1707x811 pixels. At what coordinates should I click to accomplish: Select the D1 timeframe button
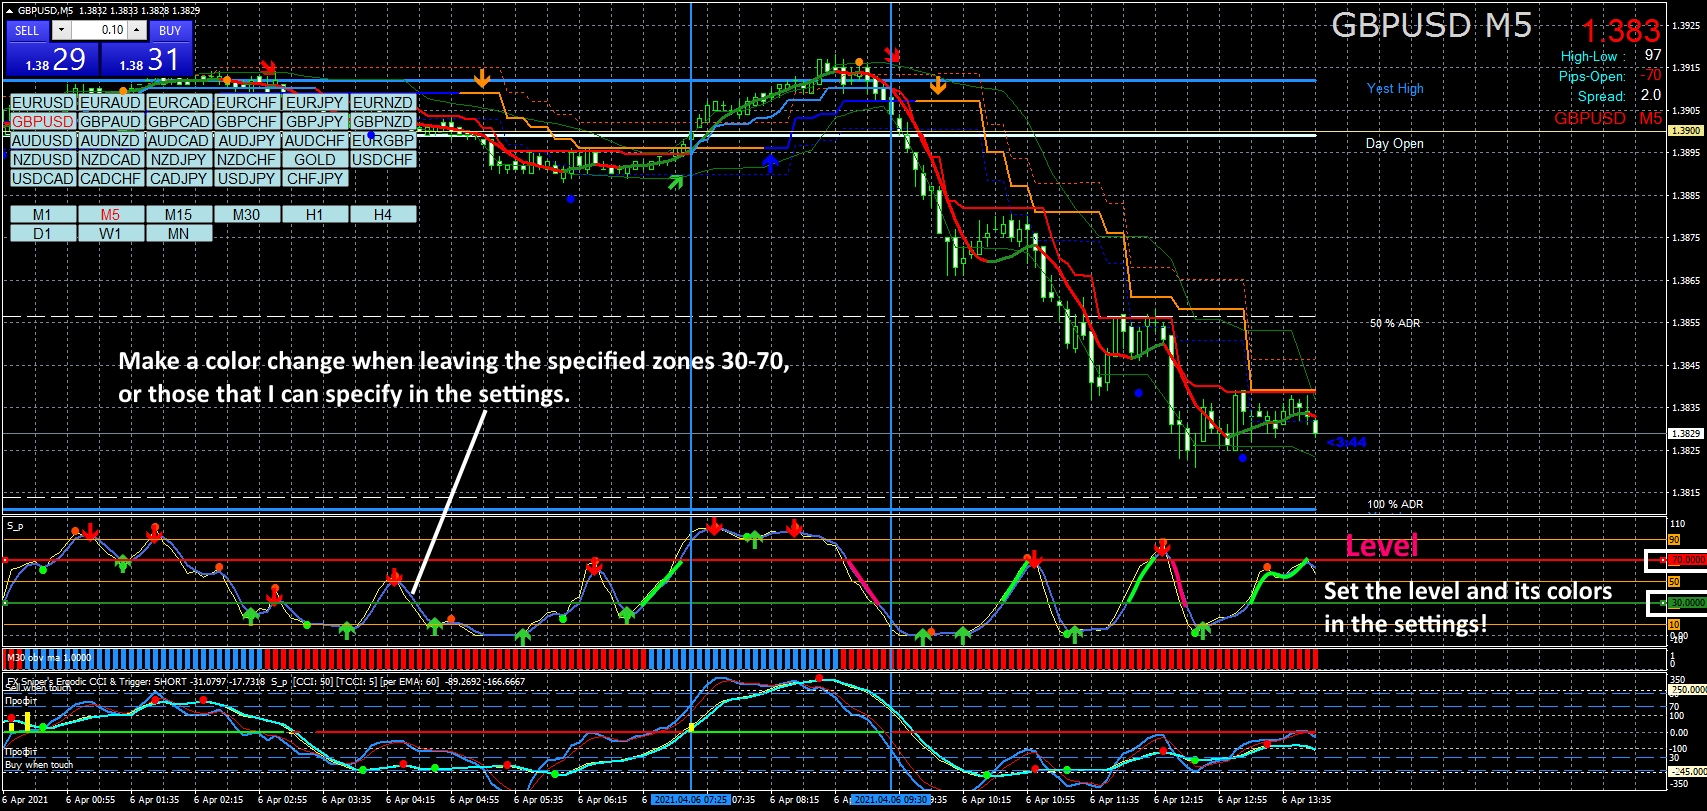pyautogui.click(x=42, y=233)
